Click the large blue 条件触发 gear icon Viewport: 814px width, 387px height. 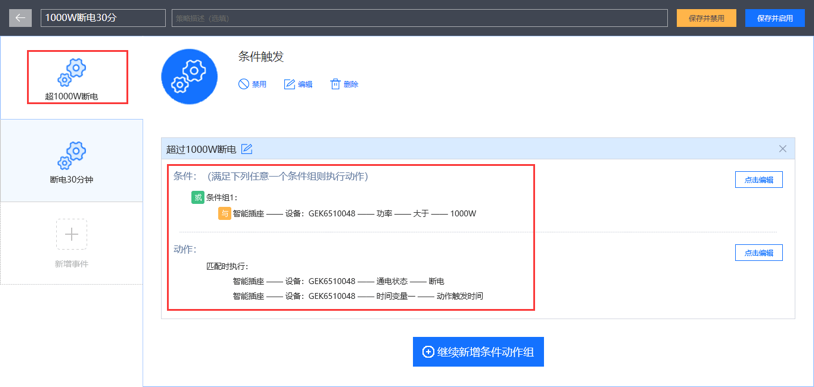(189, 77)
